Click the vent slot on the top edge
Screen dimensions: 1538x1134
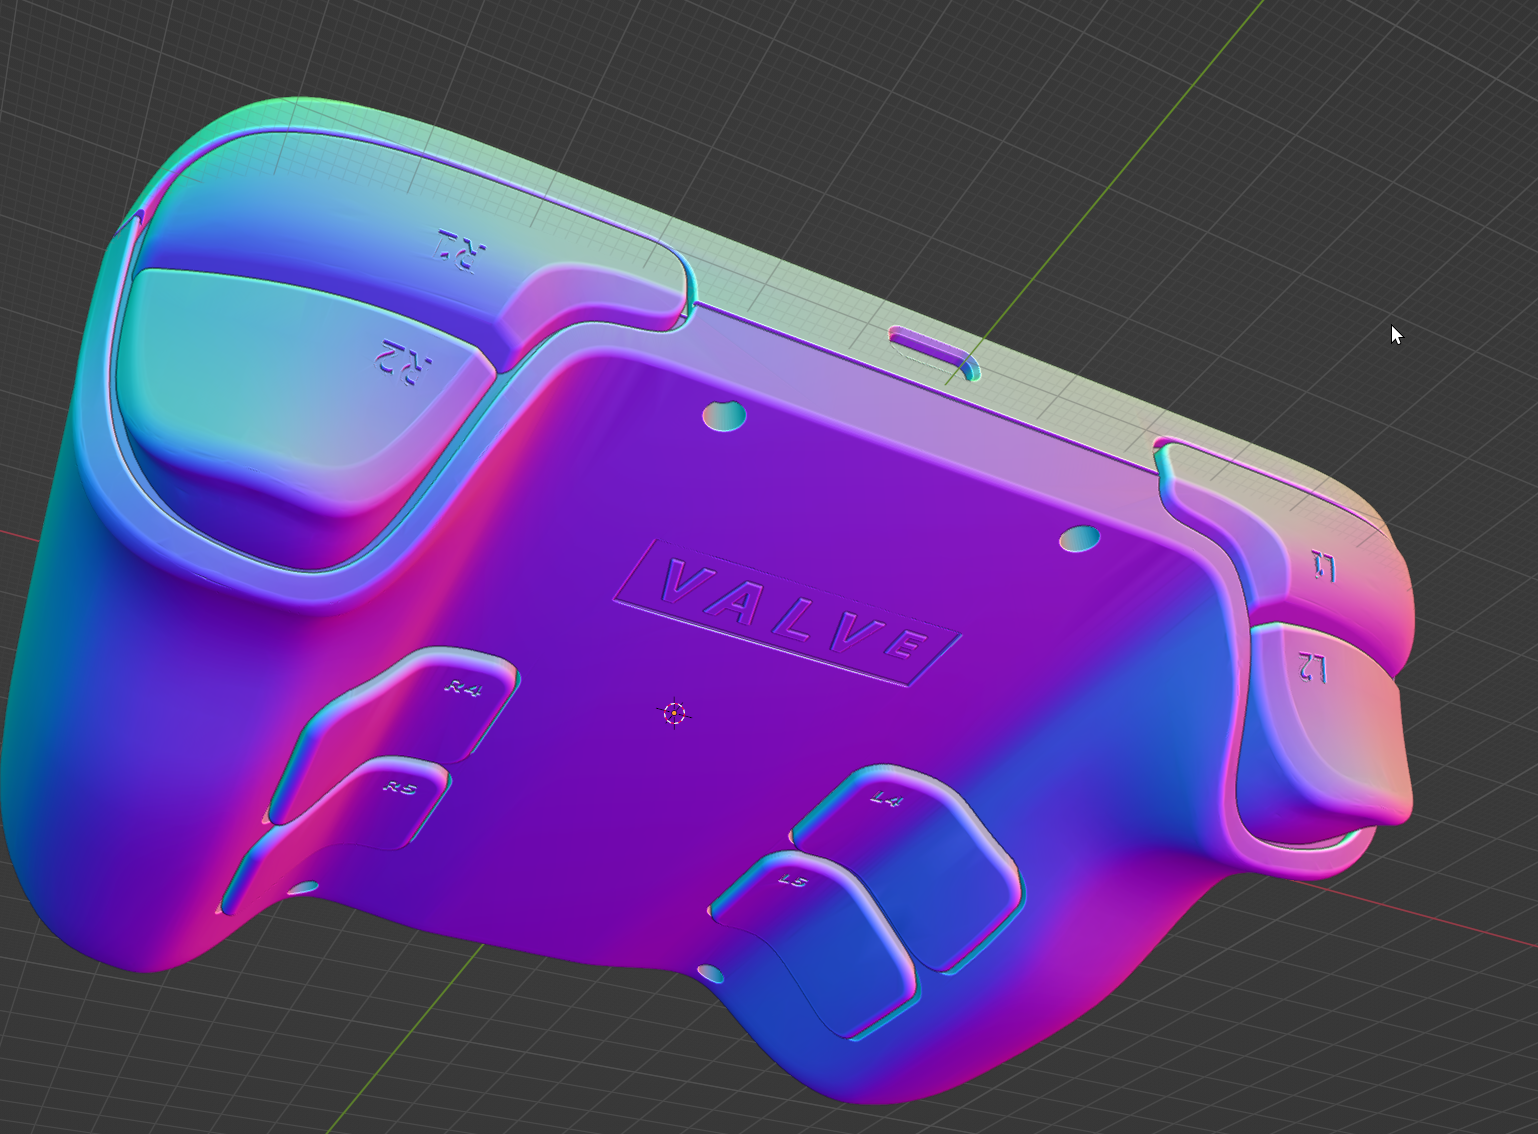point(928,344)
